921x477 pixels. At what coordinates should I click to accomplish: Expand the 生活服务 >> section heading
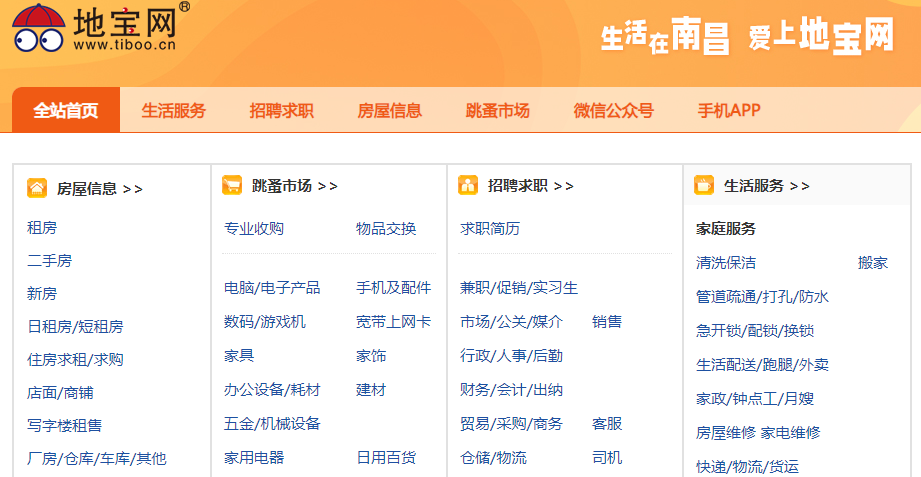coord(767,186)
